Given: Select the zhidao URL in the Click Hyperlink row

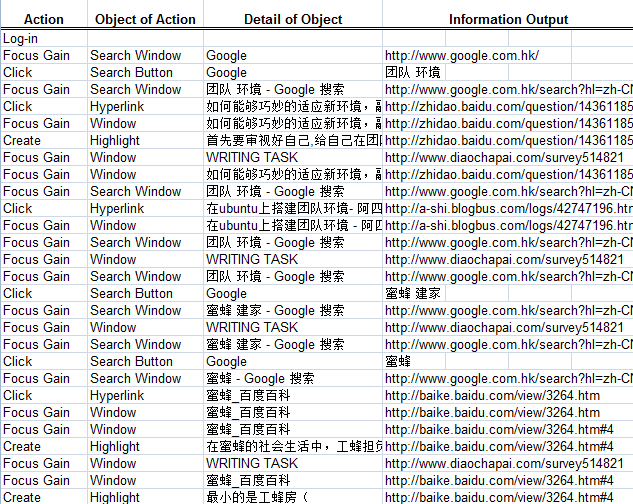Looking at the screenshot, I should click(x=509, y=107).
